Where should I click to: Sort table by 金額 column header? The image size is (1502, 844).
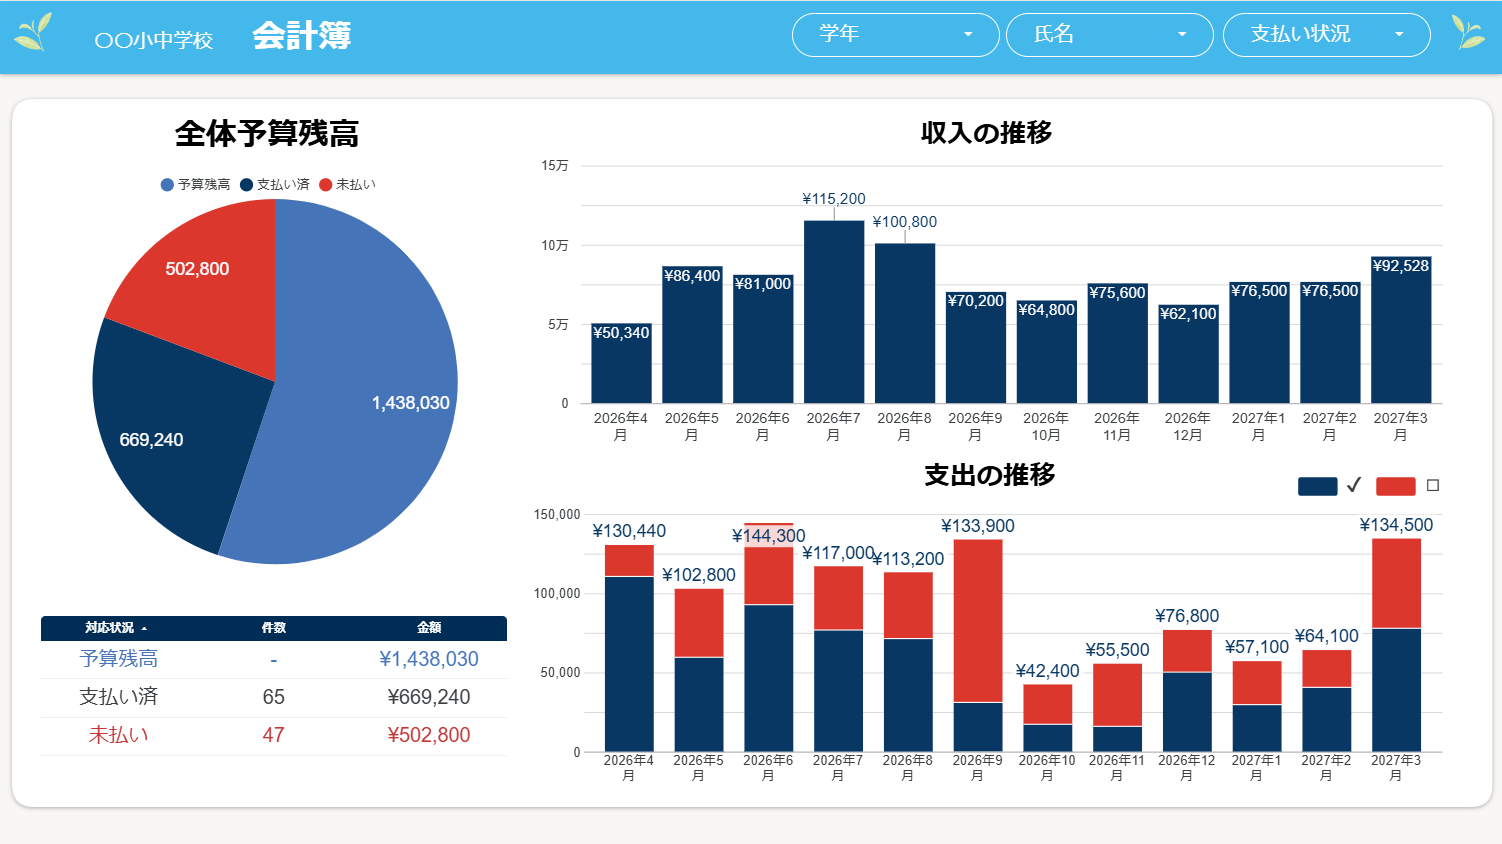pos(429,628)
